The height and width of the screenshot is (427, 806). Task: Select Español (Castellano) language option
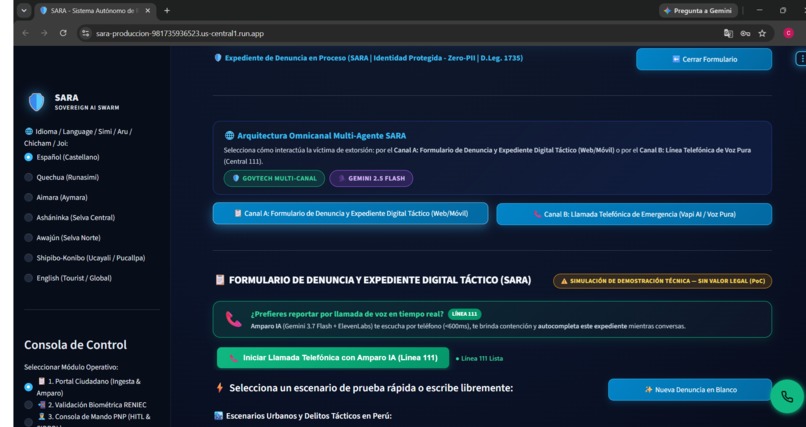(62, 157)
